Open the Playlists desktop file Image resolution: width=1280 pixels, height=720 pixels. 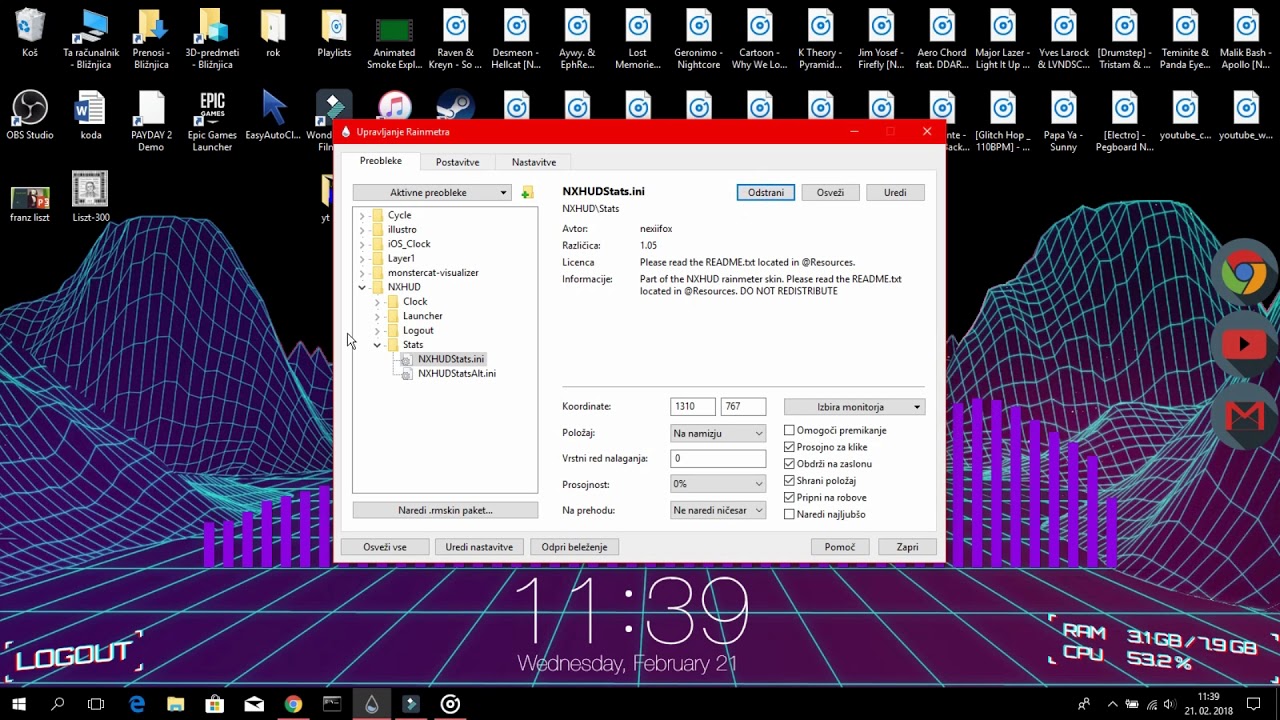point(334,35)
